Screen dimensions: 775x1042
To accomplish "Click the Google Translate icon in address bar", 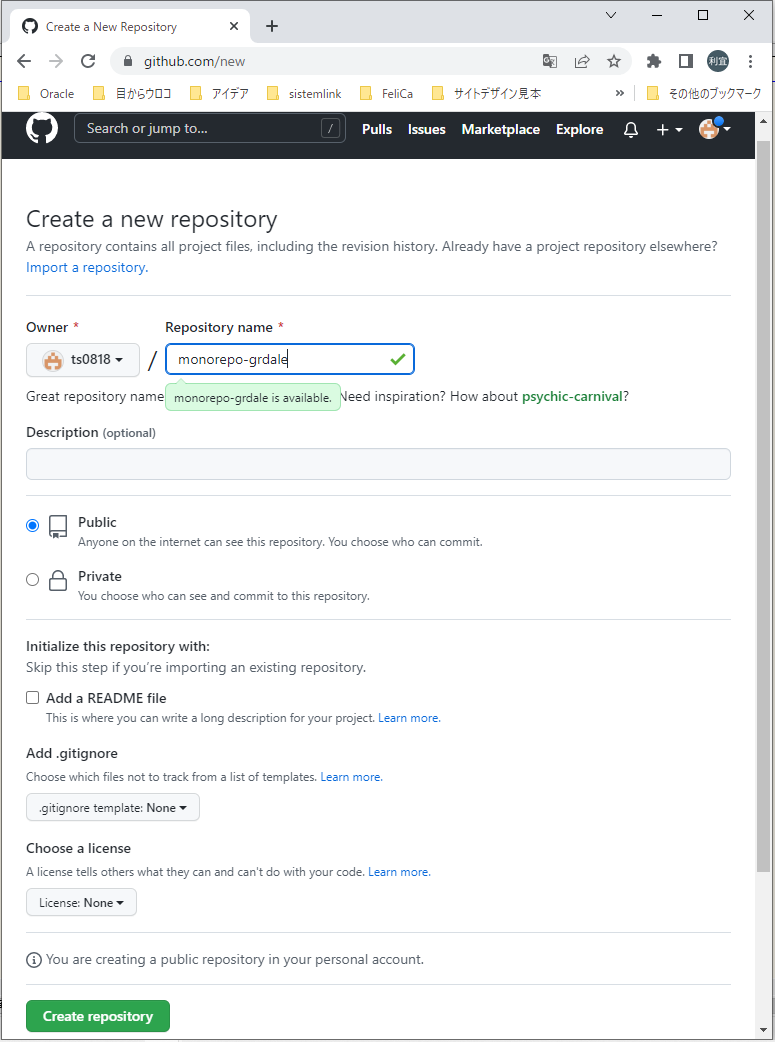I will coord(550,61).
